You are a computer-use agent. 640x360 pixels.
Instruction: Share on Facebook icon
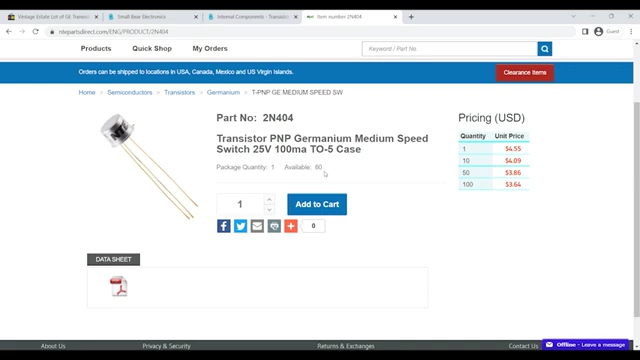[x=224, y=226]
